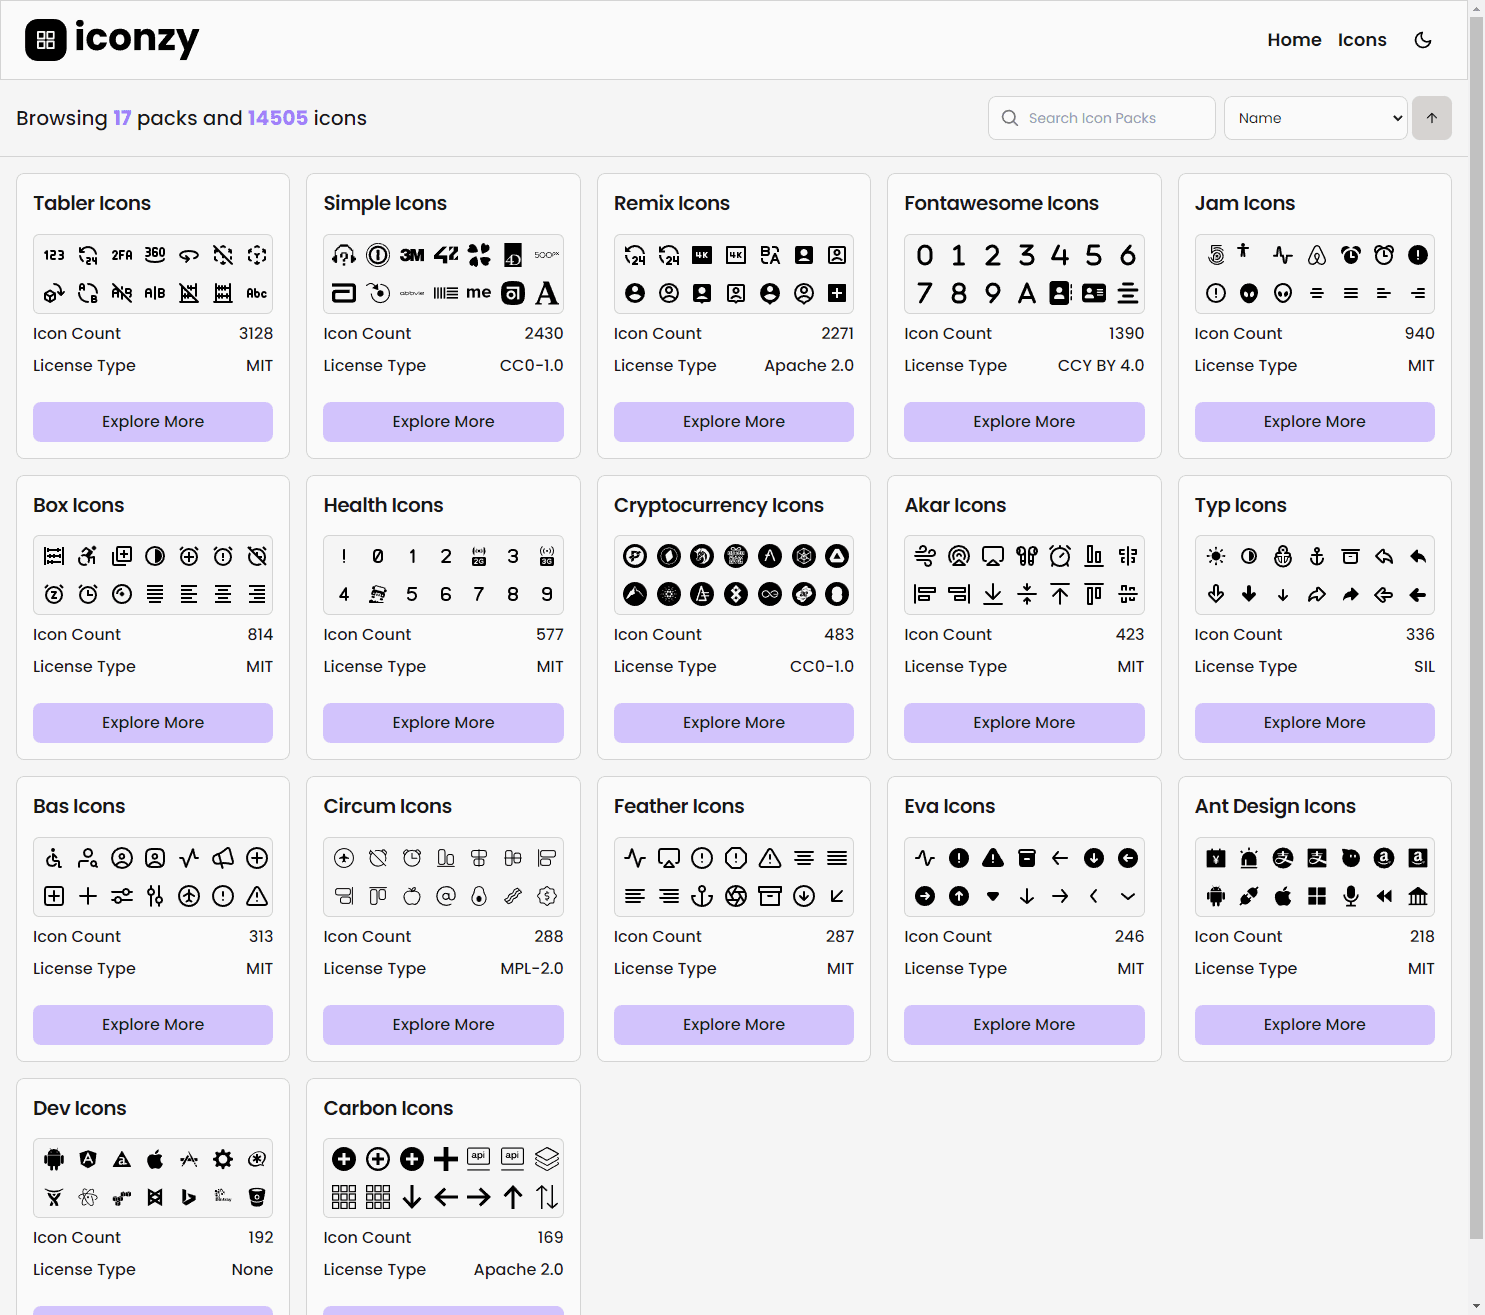This screenshot has height=1315, width=1485.
Task: Select the layers icon in Carbon Icons
Action: pos(547,1159)
